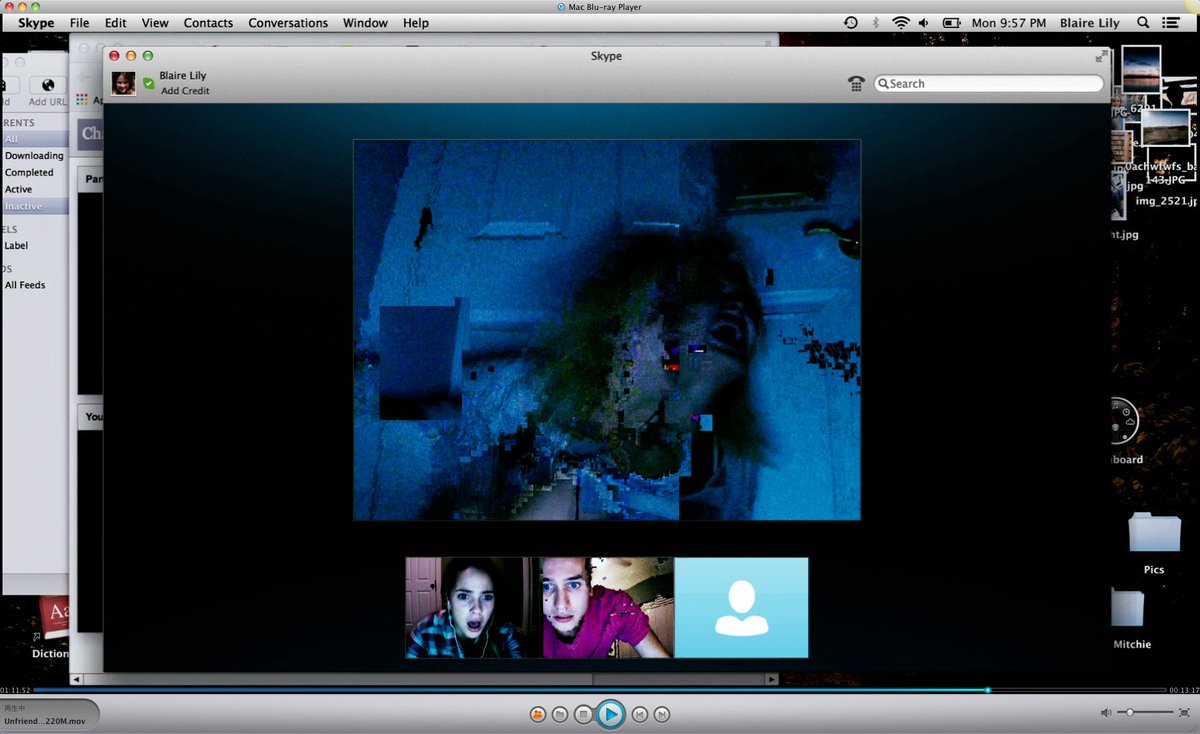Click the open file folder button in player
The width and height of the screenshot is (1200, 734).
pyautogui.click(x=560, y=714)
